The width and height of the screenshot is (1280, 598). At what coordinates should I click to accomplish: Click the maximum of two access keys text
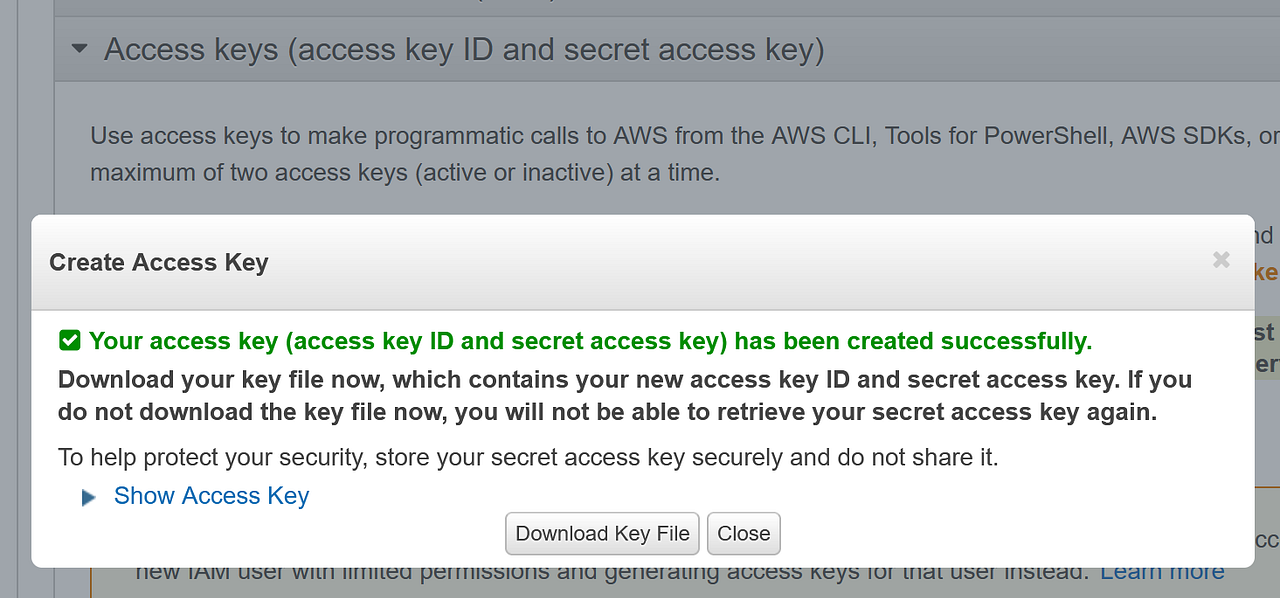[404, 172]
